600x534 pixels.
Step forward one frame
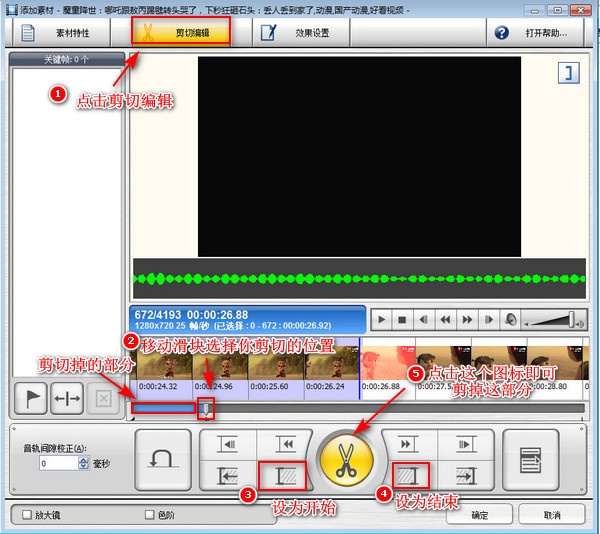[489, 319]
